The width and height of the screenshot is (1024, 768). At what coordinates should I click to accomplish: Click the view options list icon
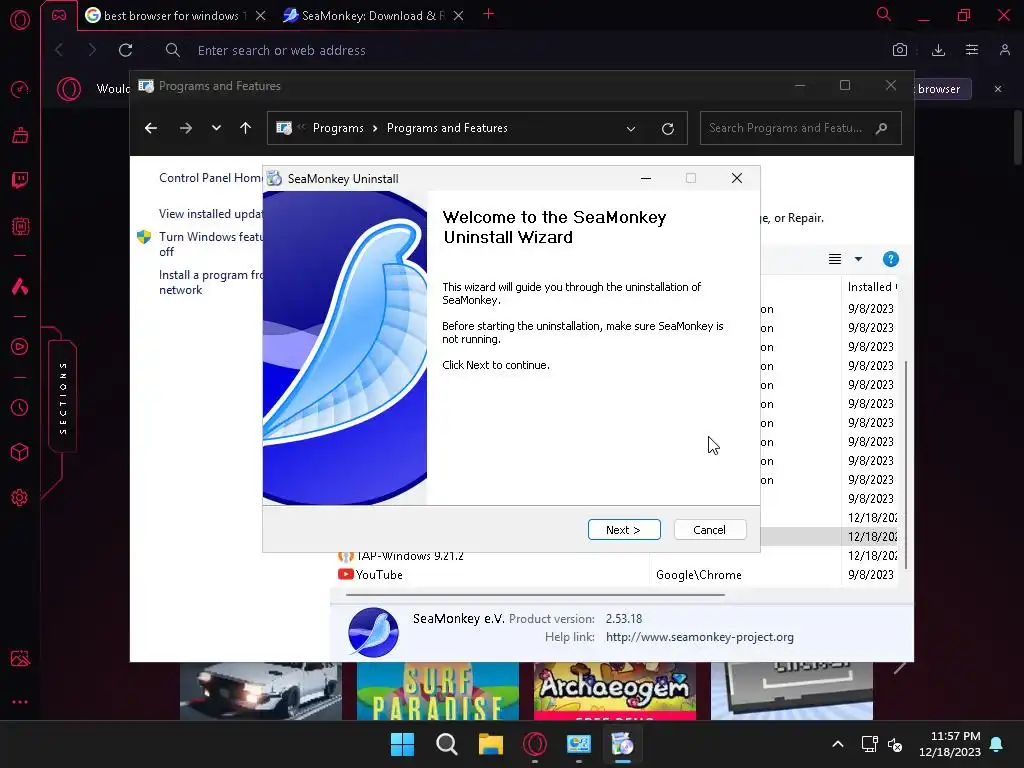[835, 259]
